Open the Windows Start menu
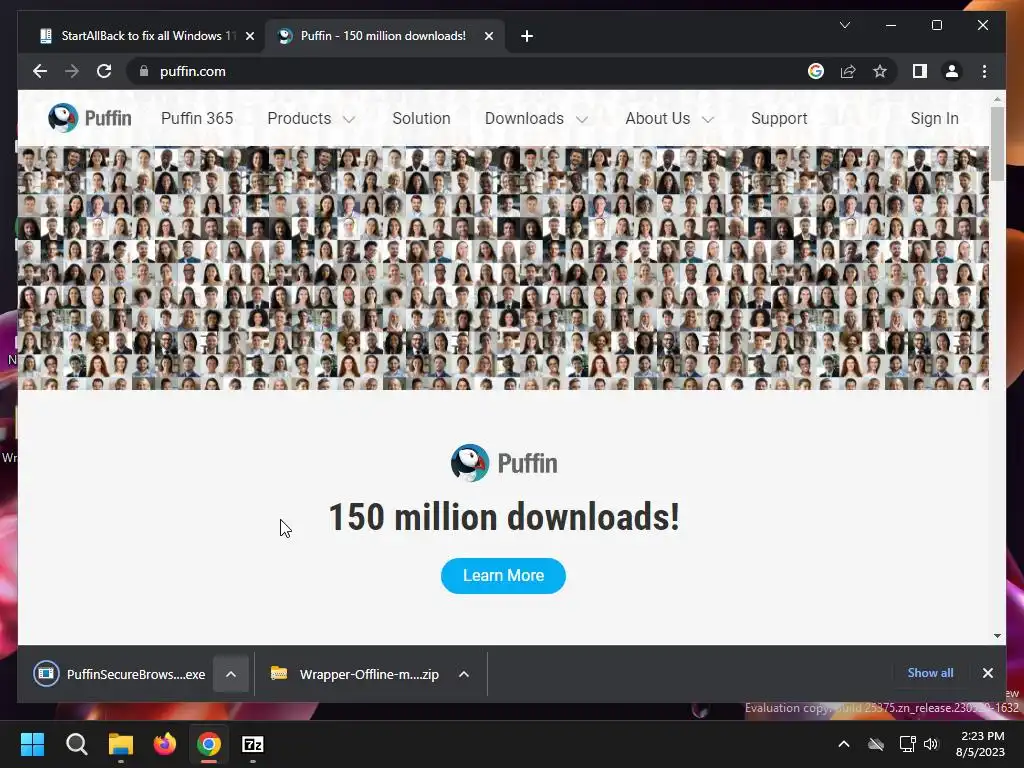 click(32, 744)
